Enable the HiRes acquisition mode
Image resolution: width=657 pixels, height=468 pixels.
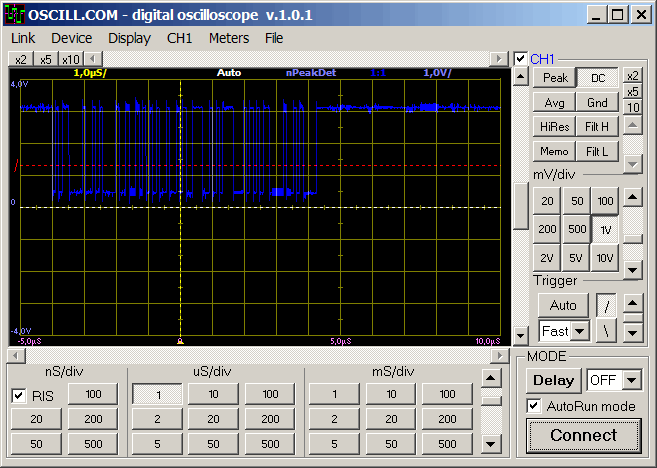click(x=554, y=127)
